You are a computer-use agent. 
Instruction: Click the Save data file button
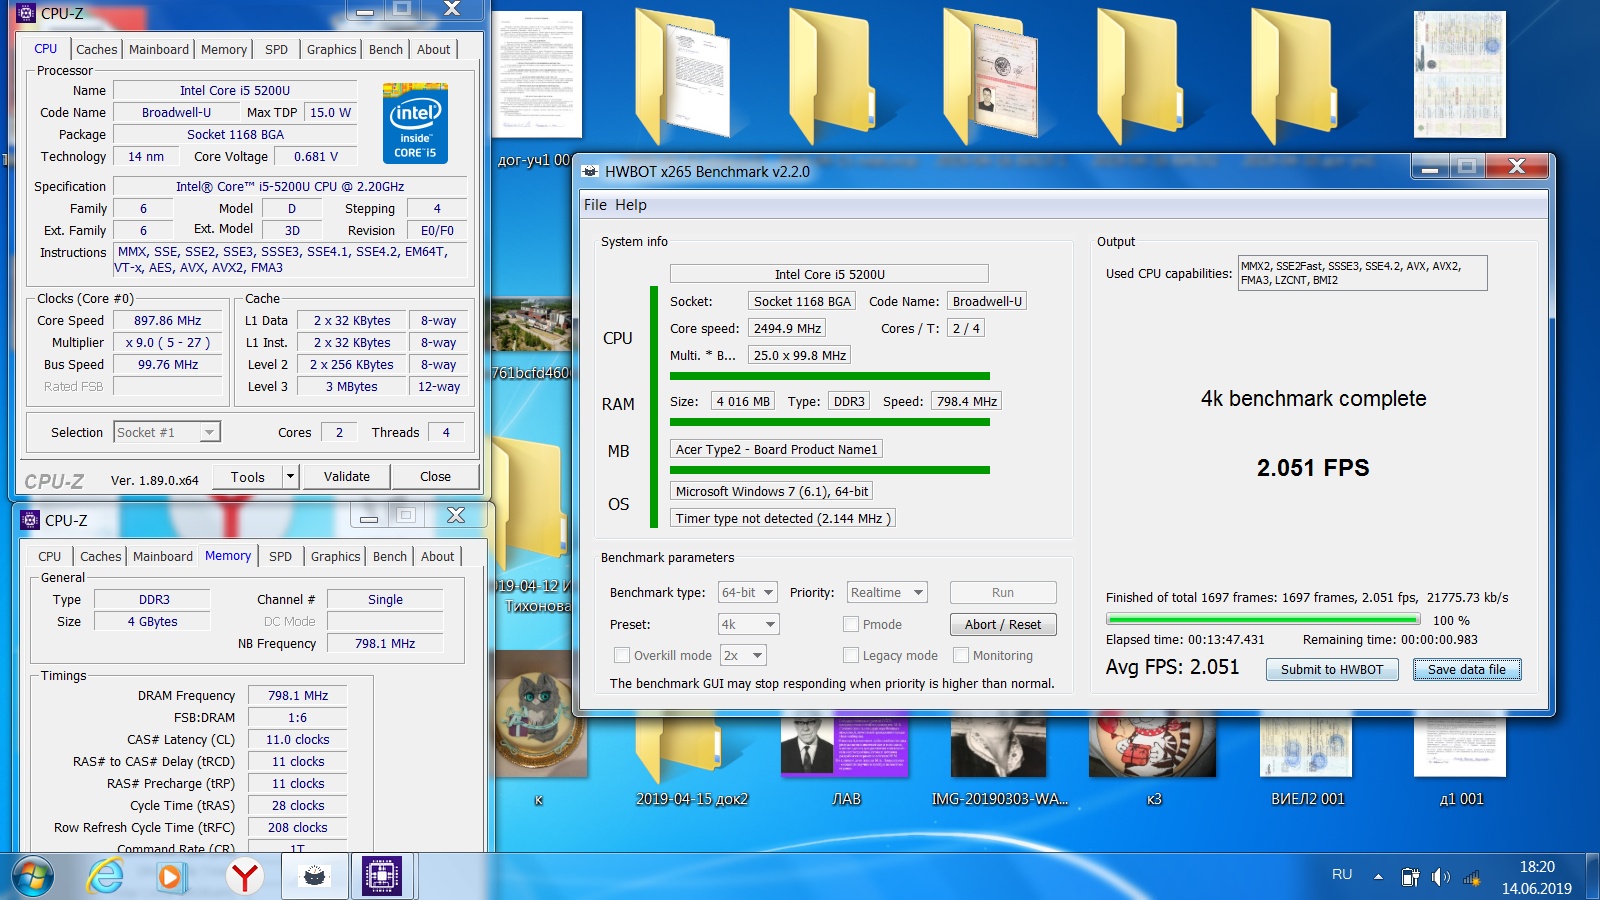click(1467, 669)
